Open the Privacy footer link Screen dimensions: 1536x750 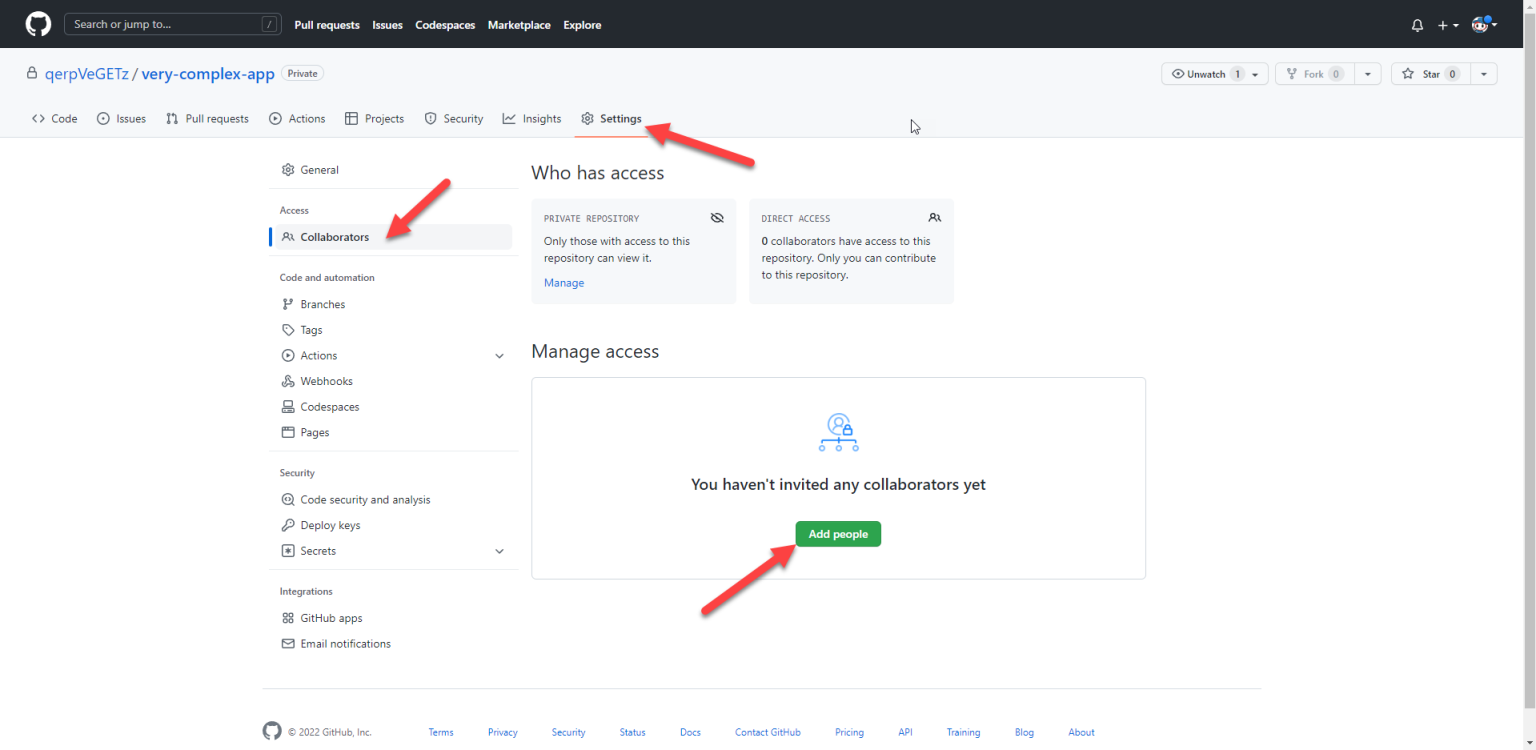(503, 732)
